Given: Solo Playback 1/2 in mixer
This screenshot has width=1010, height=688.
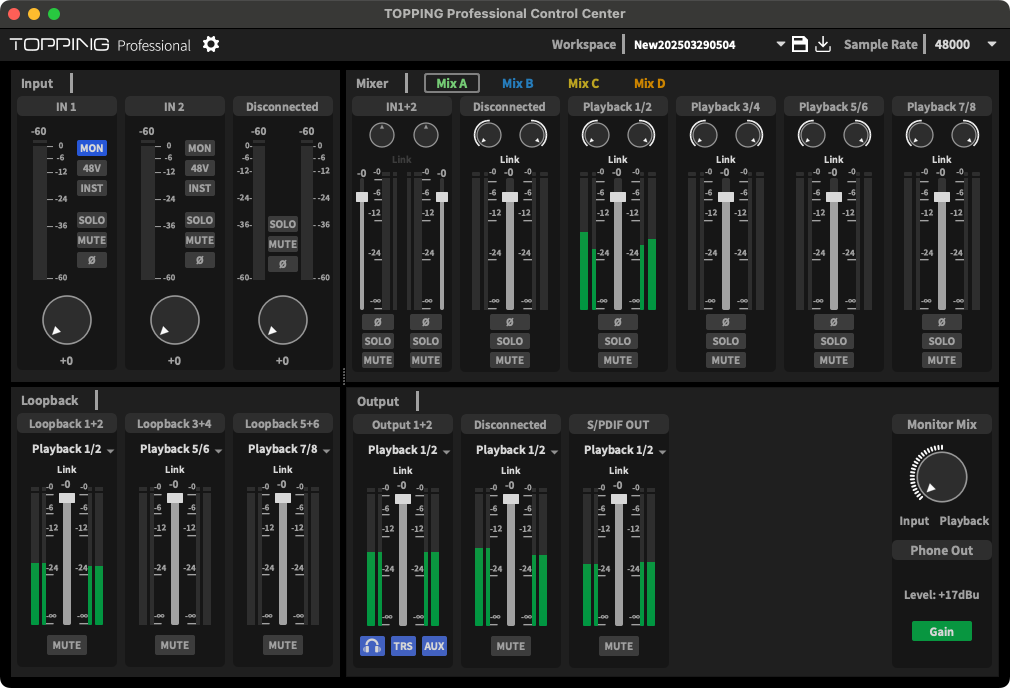Looking at the screenshot, I should (x=618, y=341).
